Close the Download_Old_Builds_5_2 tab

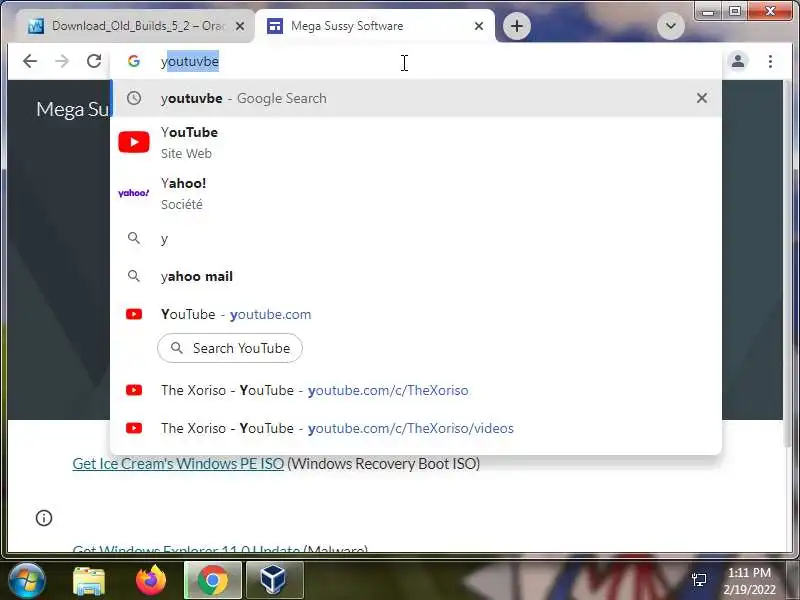(240, 26)
